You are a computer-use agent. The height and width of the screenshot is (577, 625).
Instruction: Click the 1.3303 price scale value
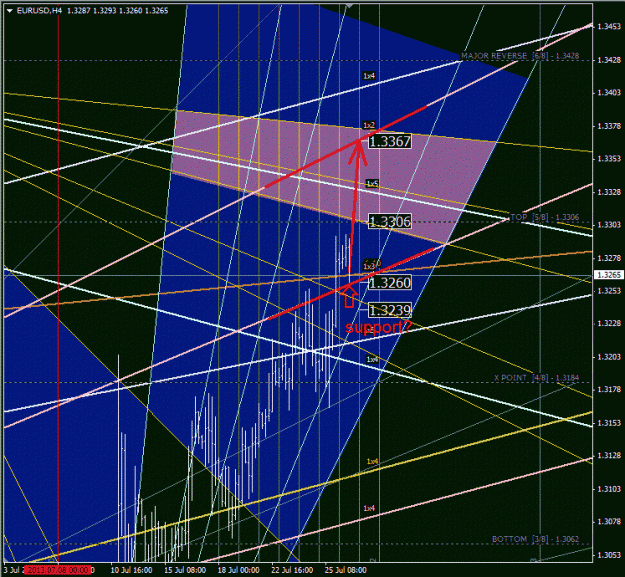(x=609, y=225)
